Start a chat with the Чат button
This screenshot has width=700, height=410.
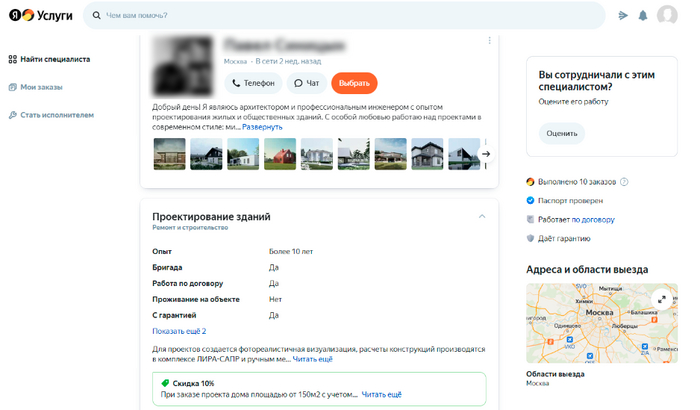point(307,83)
